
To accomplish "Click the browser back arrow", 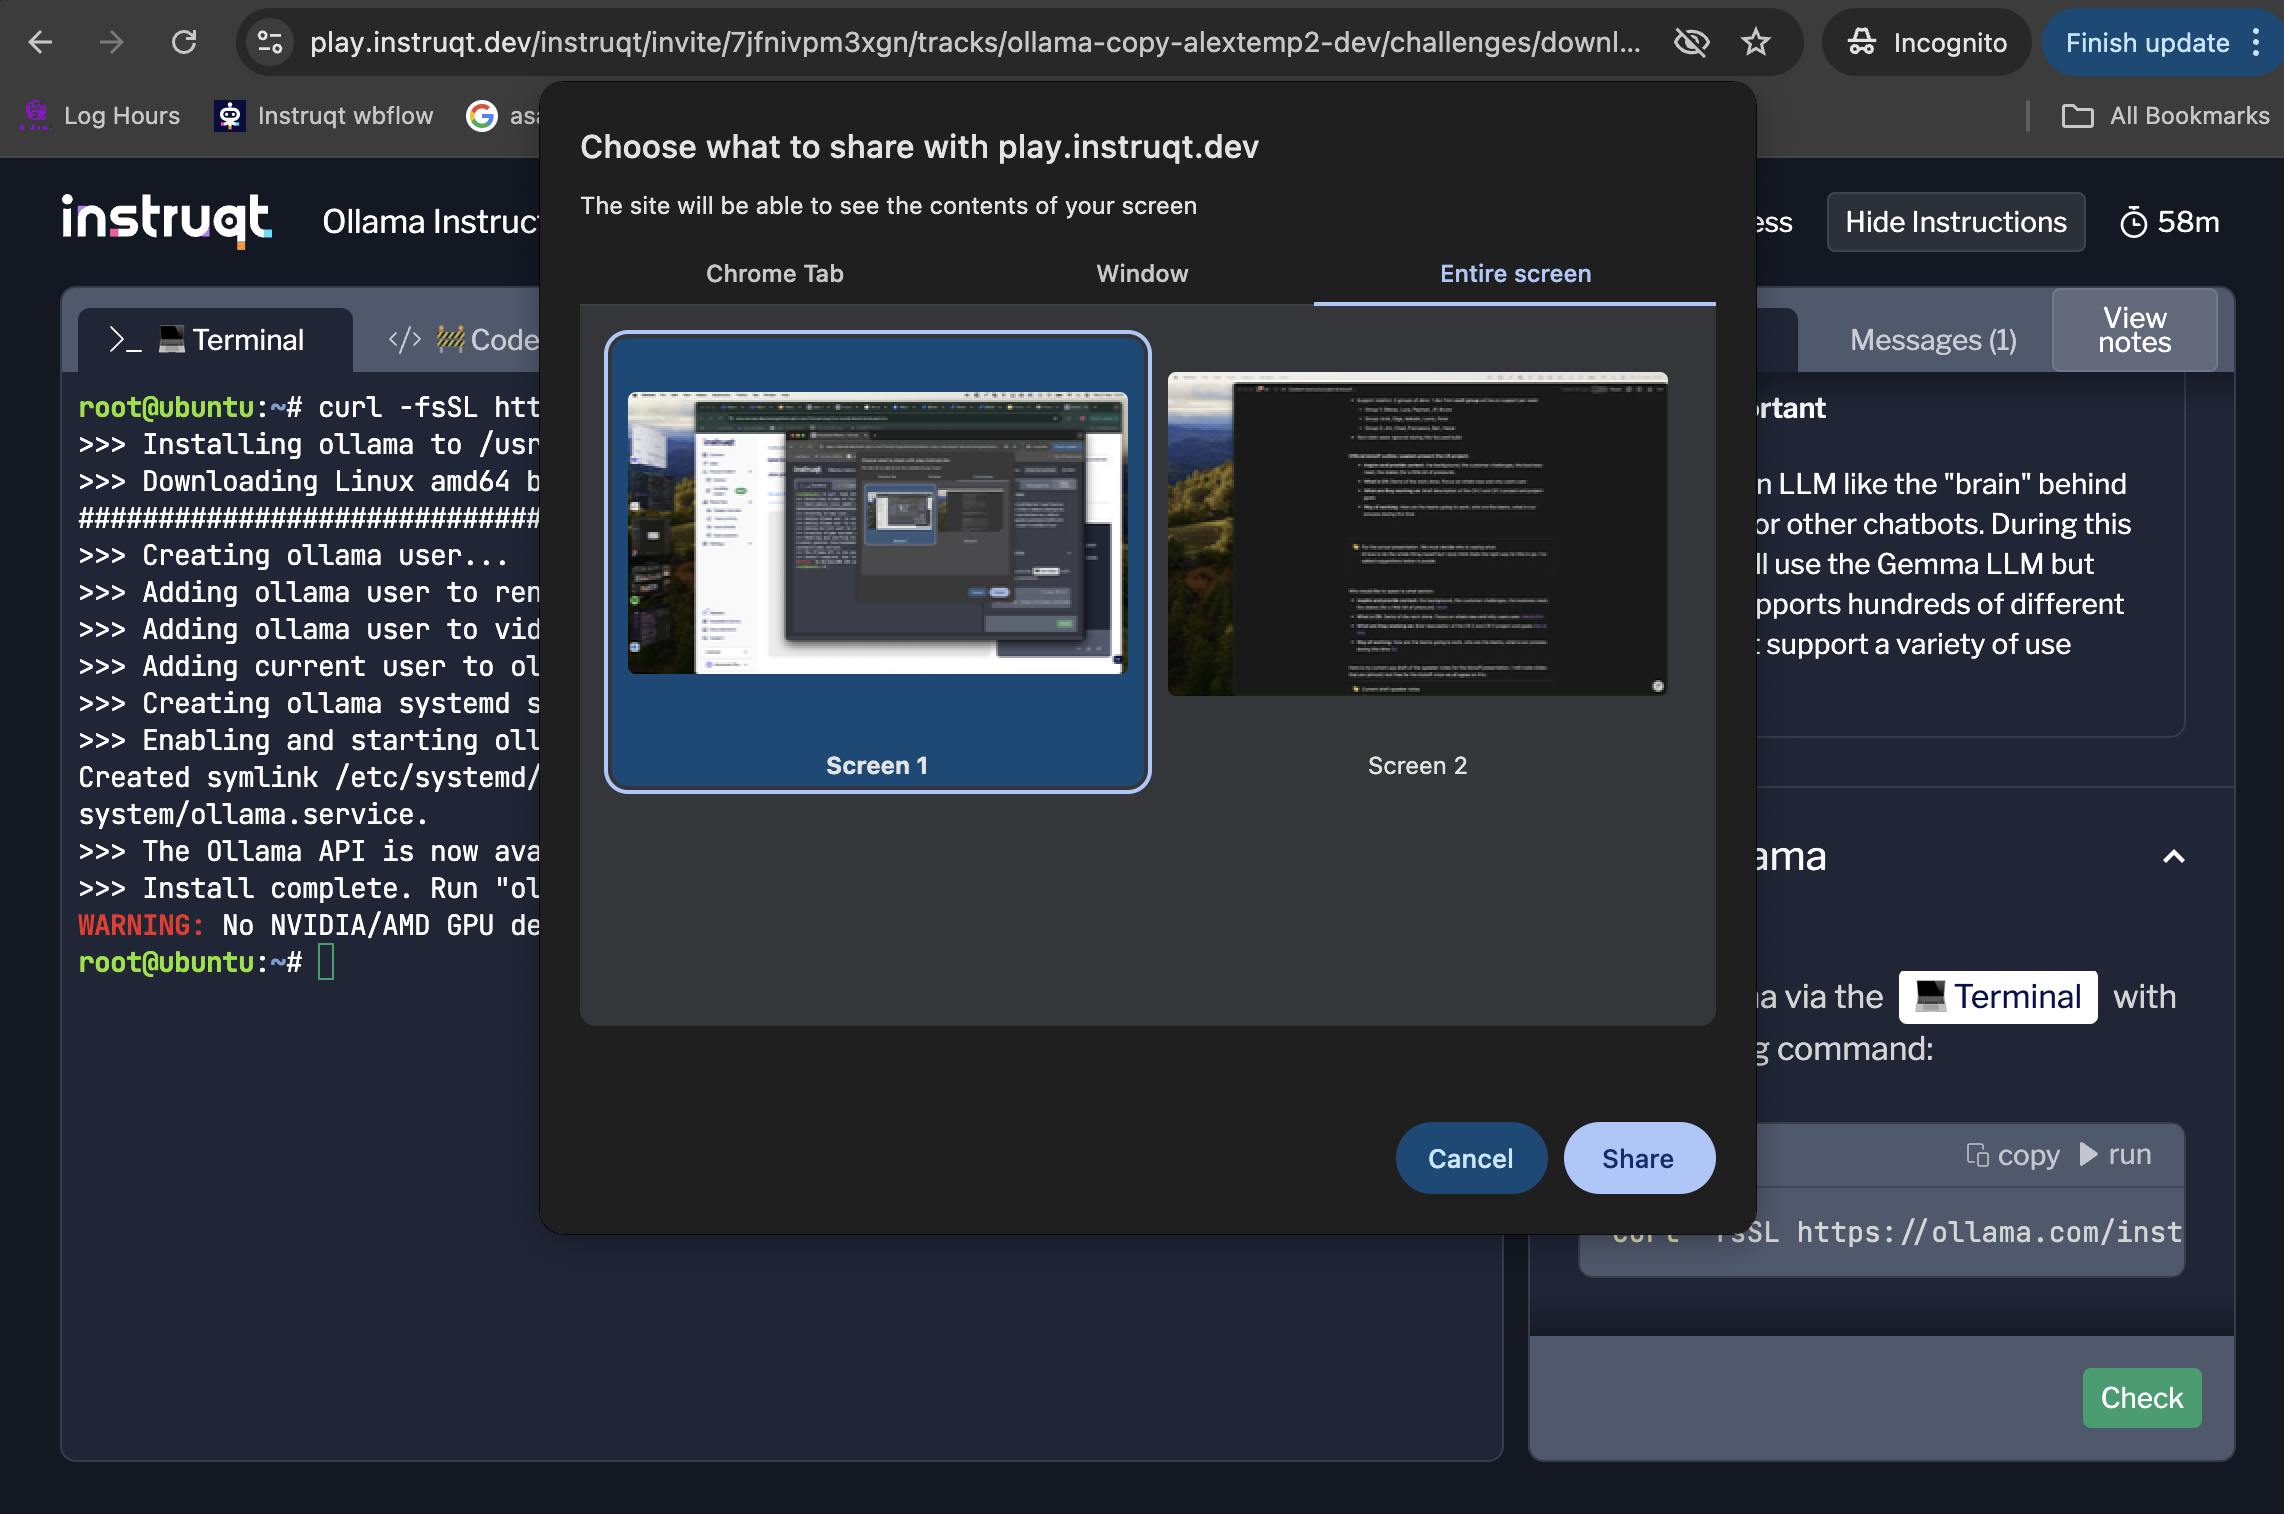I will pyautogui.click(x=41, y=42).
